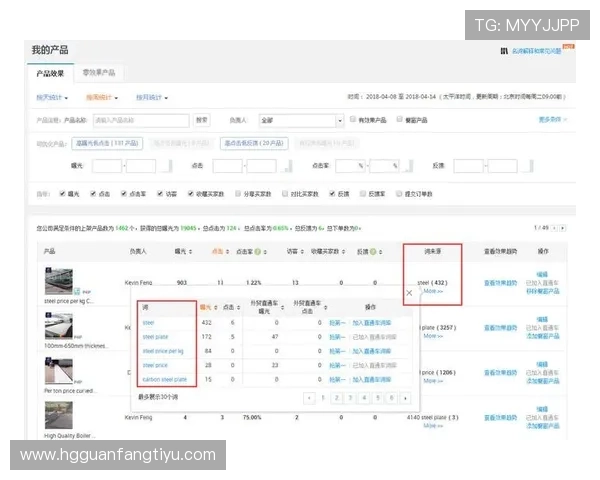Open High Quality Boiler product thumbnail
The image size is (600, 480).
[59, 416]
